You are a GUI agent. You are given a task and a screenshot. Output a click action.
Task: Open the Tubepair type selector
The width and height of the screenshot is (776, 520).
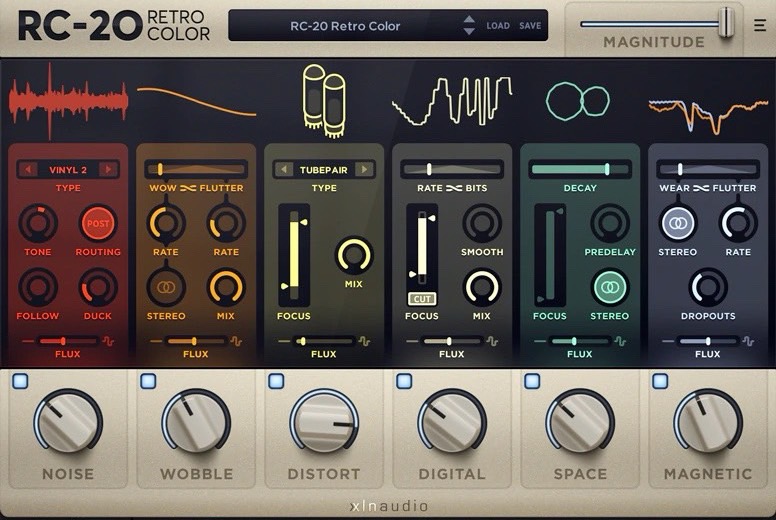coord(324,170)
